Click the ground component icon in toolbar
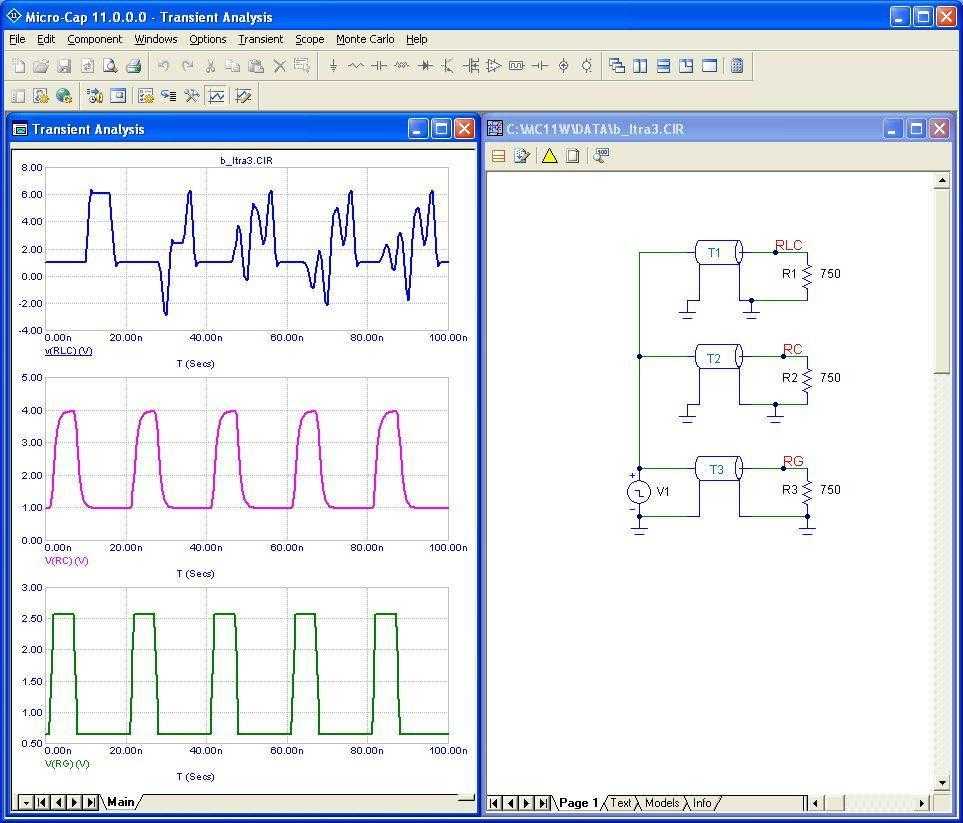 [x=333, y=66]
